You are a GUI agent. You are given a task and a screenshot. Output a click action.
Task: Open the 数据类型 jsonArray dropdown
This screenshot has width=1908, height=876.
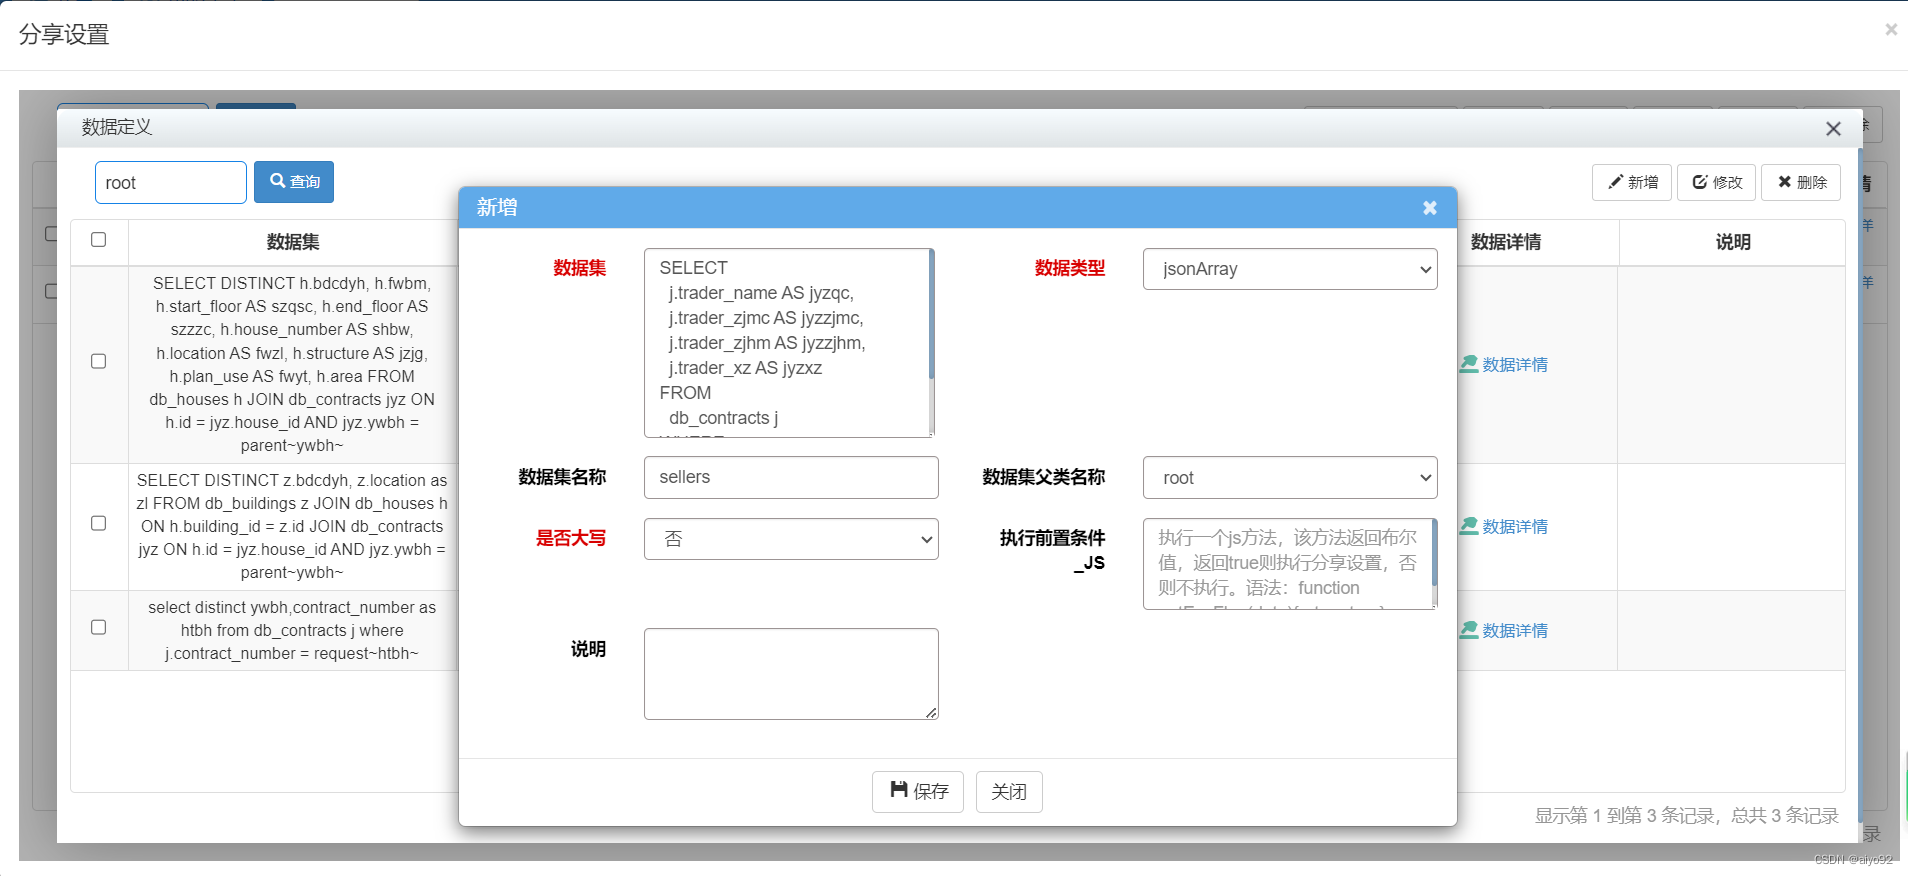tap(1290, 269)
